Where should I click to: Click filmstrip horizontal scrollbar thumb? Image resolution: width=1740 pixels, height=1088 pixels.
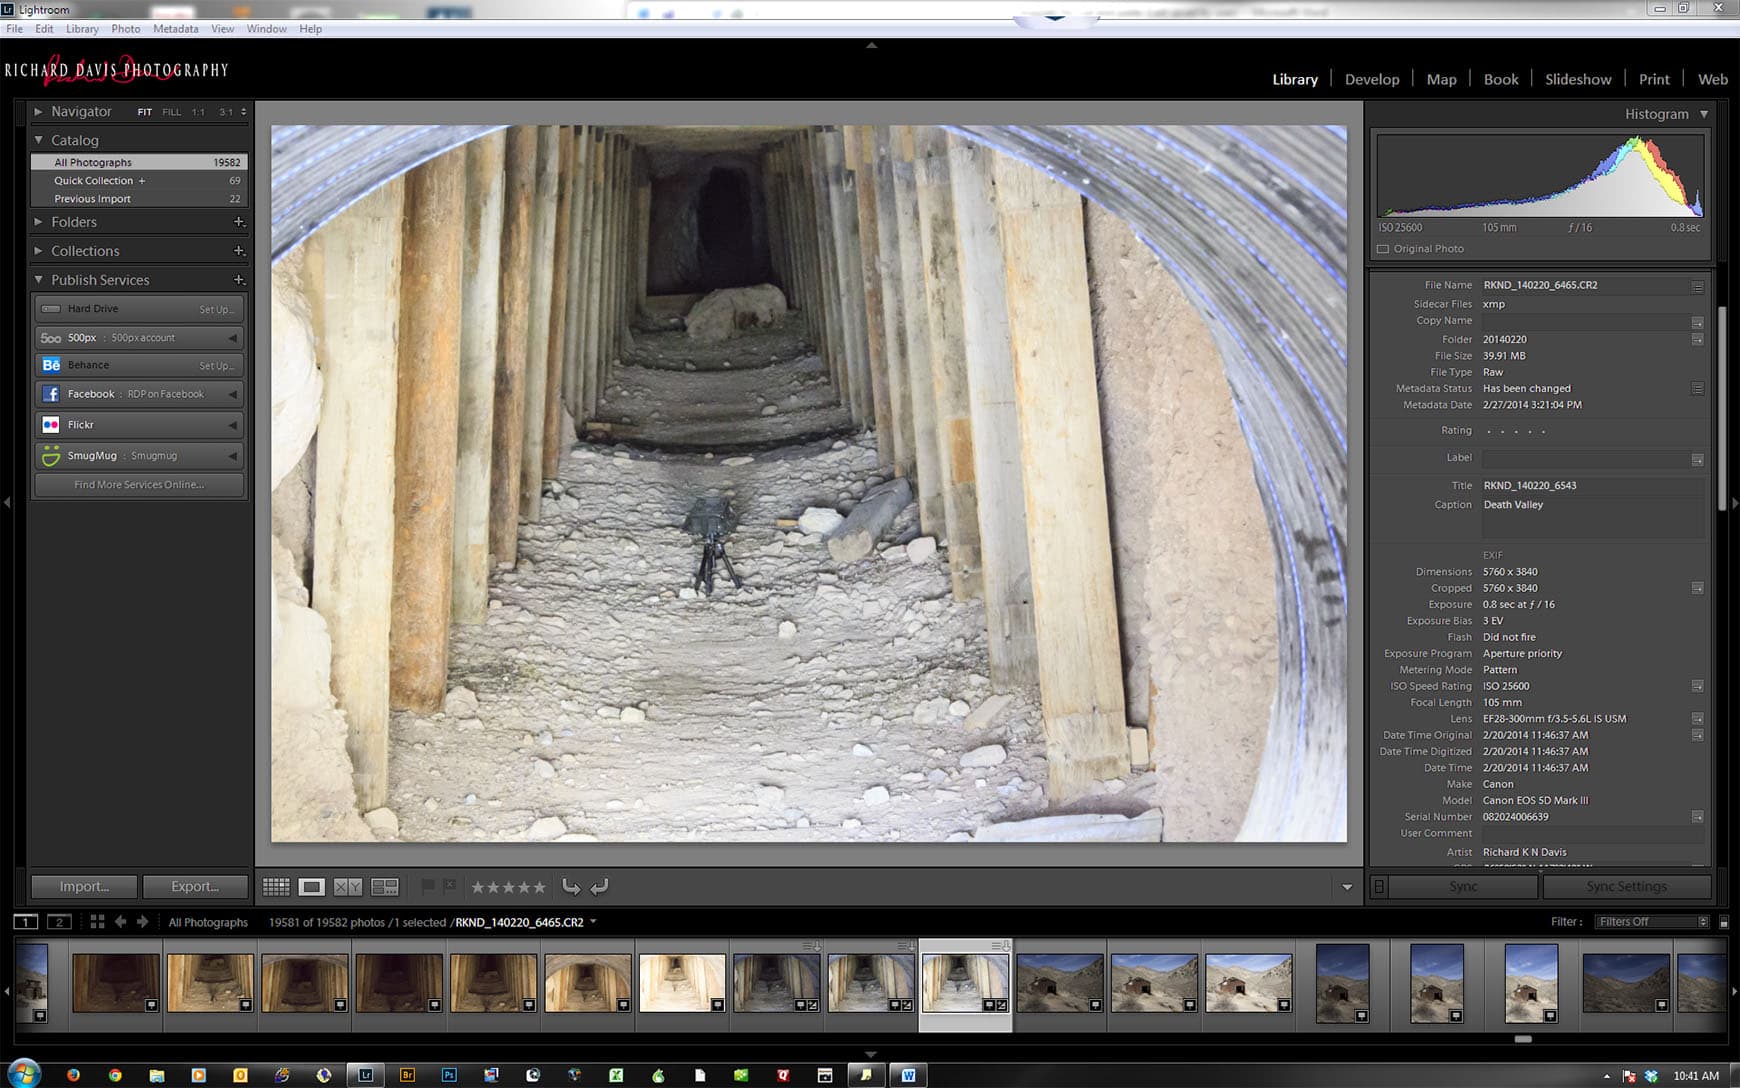pos(1523,1039)
